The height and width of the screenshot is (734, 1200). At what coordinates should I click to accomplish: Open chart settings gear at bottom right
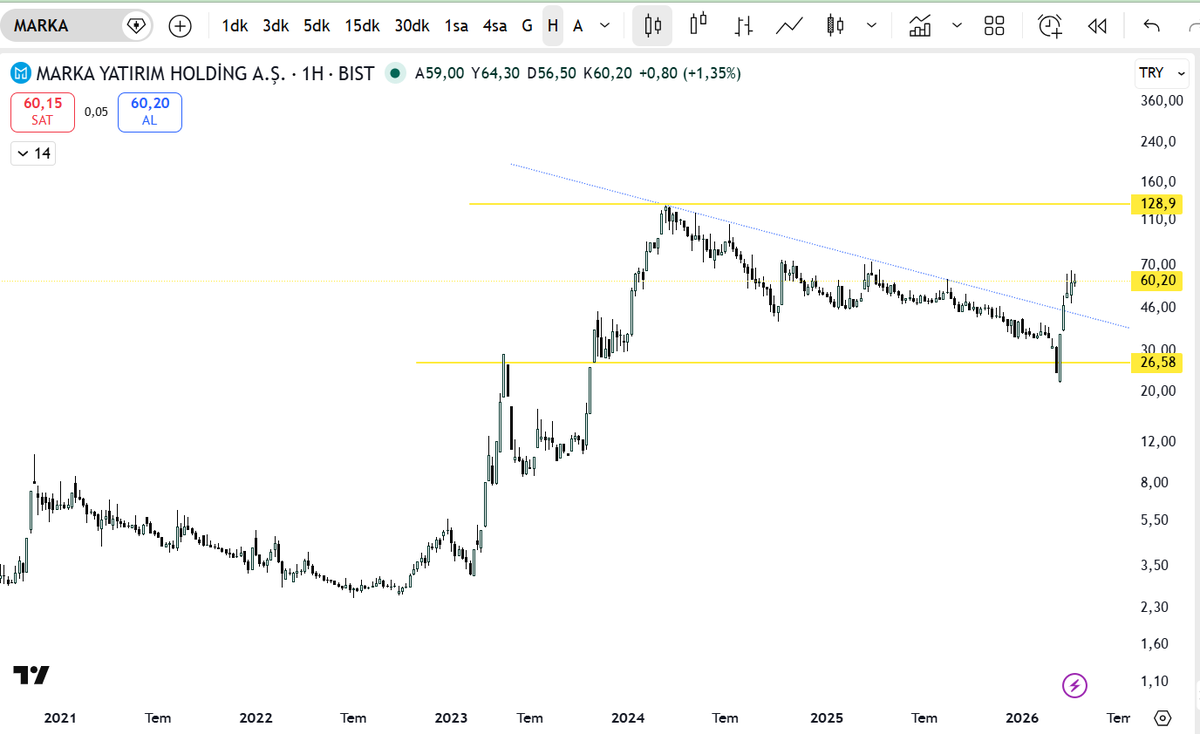1162,718
